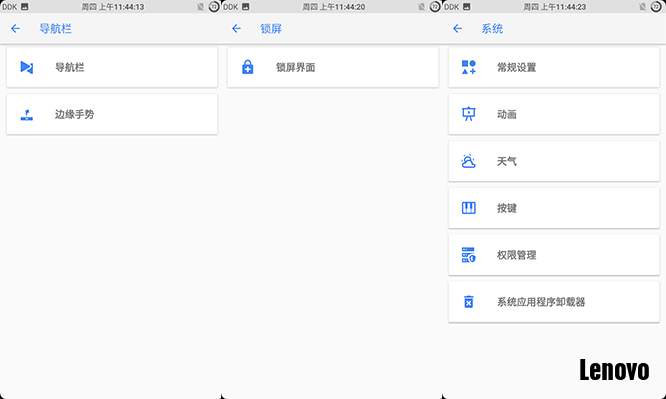Click the 边缘手势 gesture icon

[27, 114]
